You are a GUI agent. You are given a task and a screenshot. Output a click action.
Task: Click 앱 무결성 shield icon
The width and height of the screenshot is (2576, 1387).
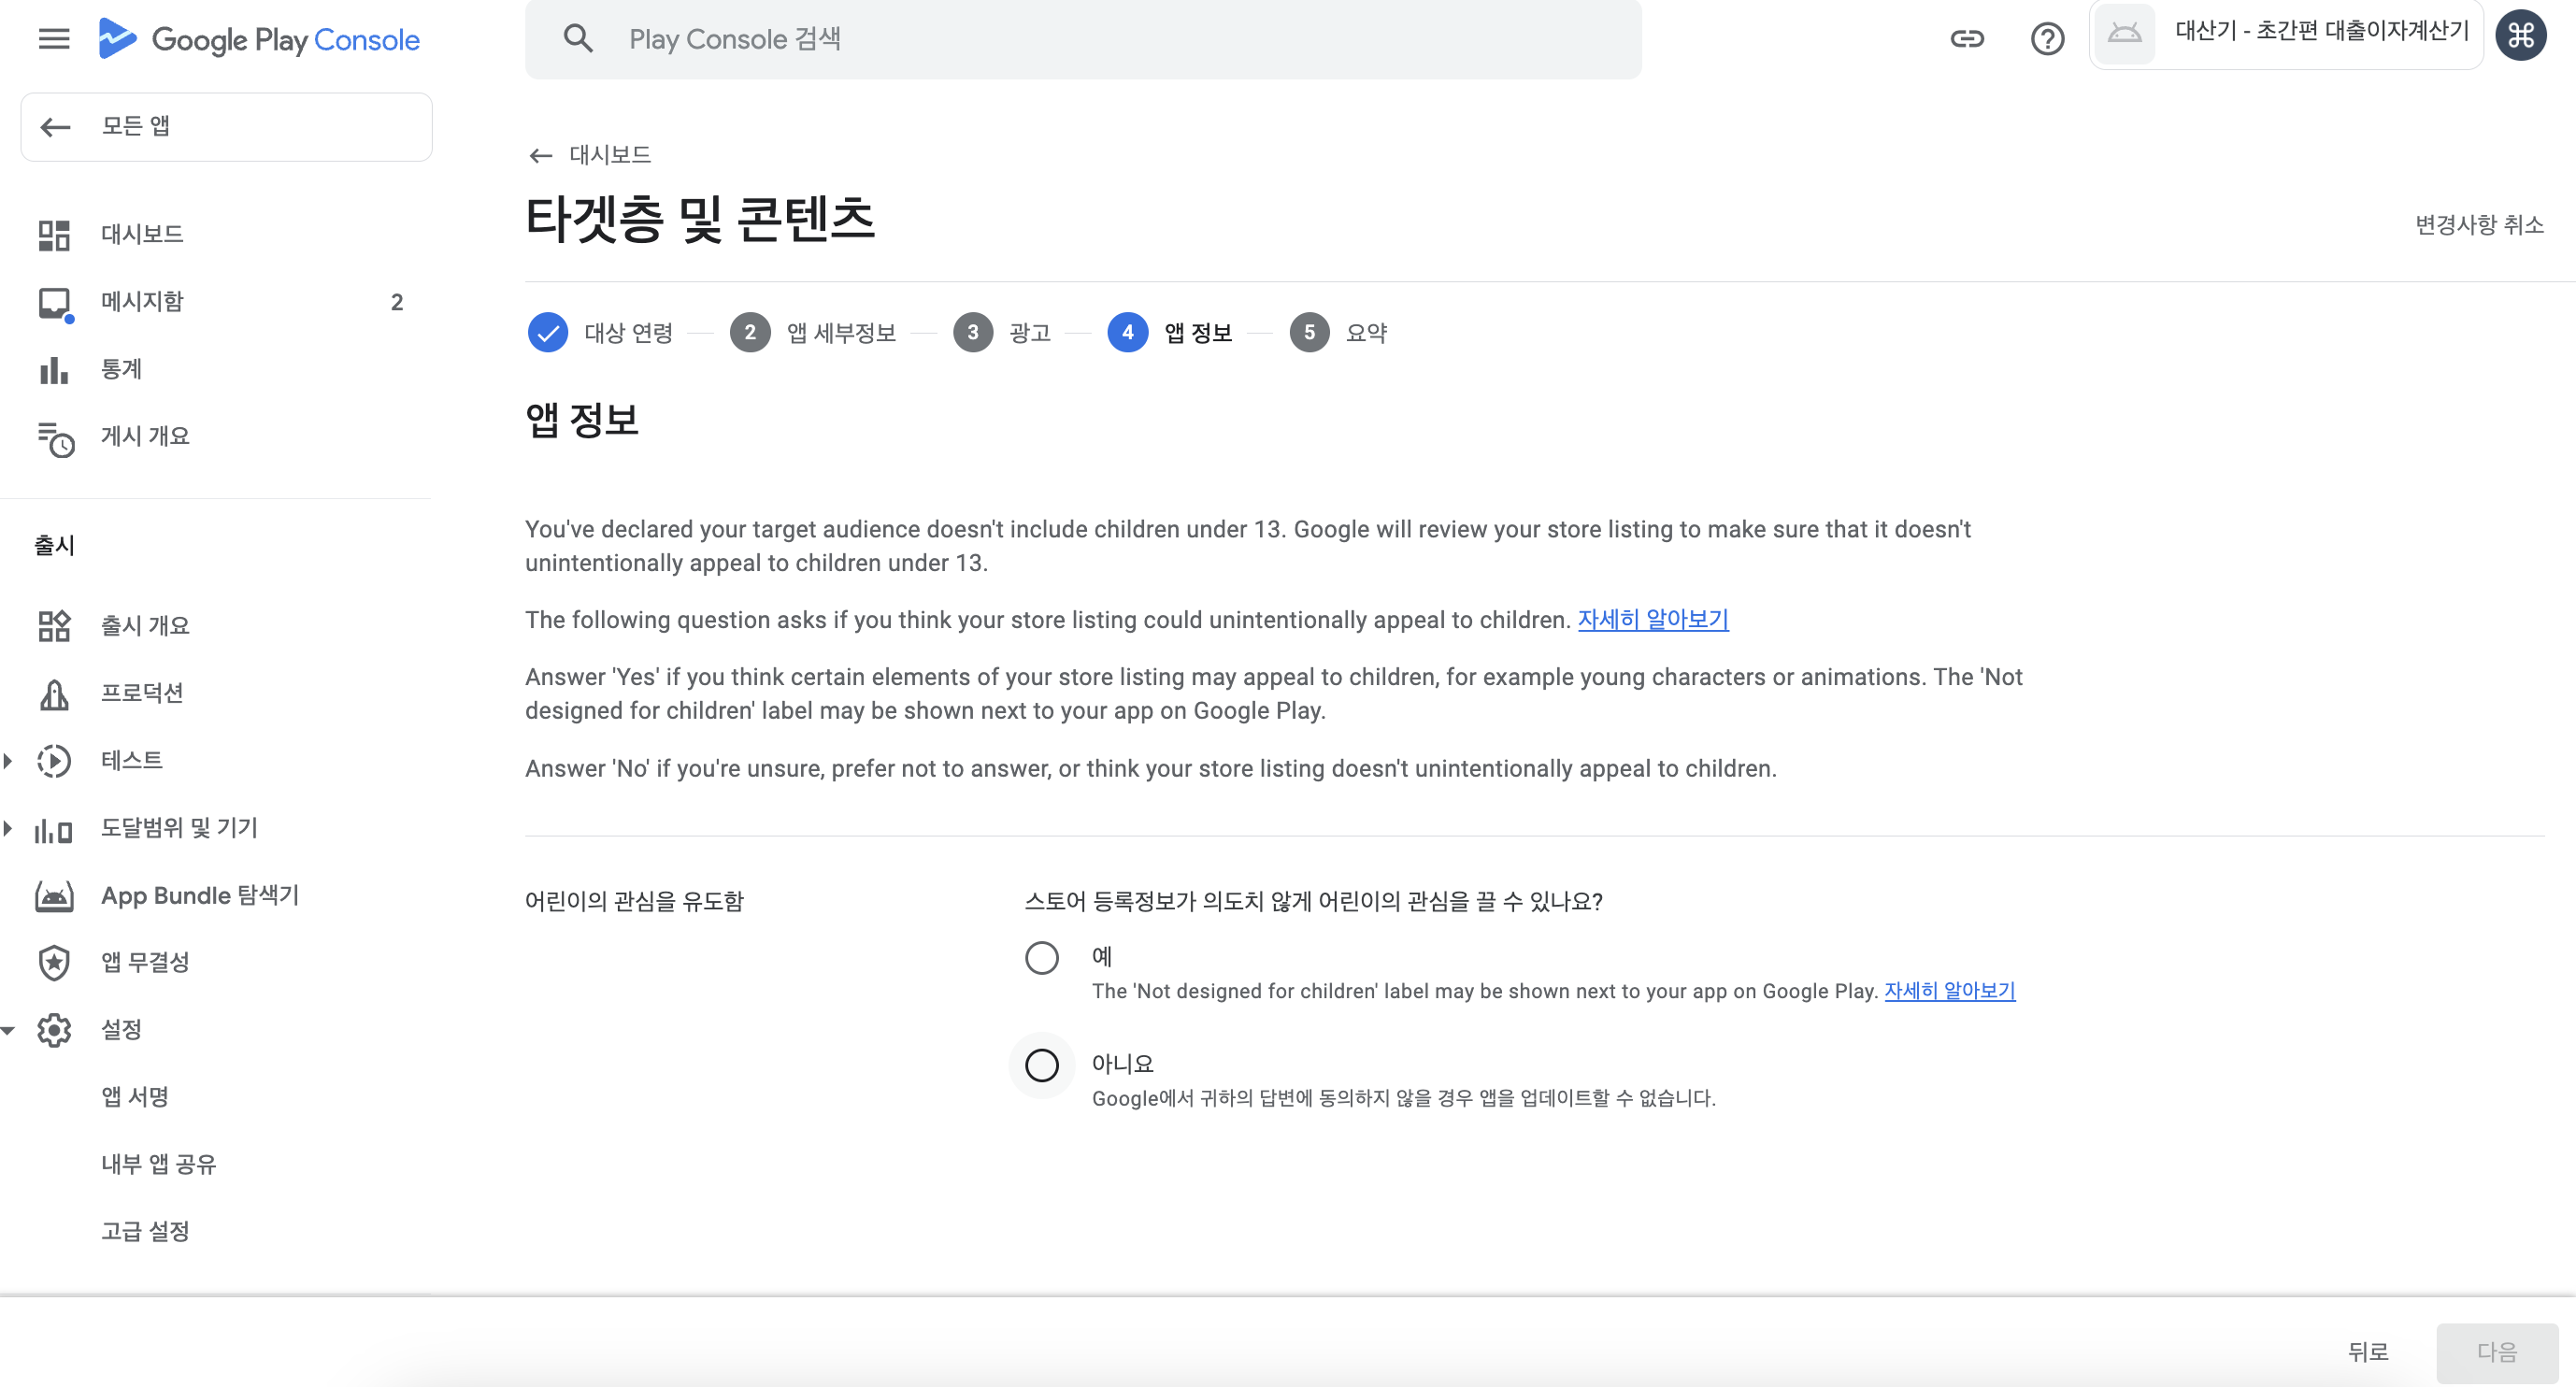(54, 962)
